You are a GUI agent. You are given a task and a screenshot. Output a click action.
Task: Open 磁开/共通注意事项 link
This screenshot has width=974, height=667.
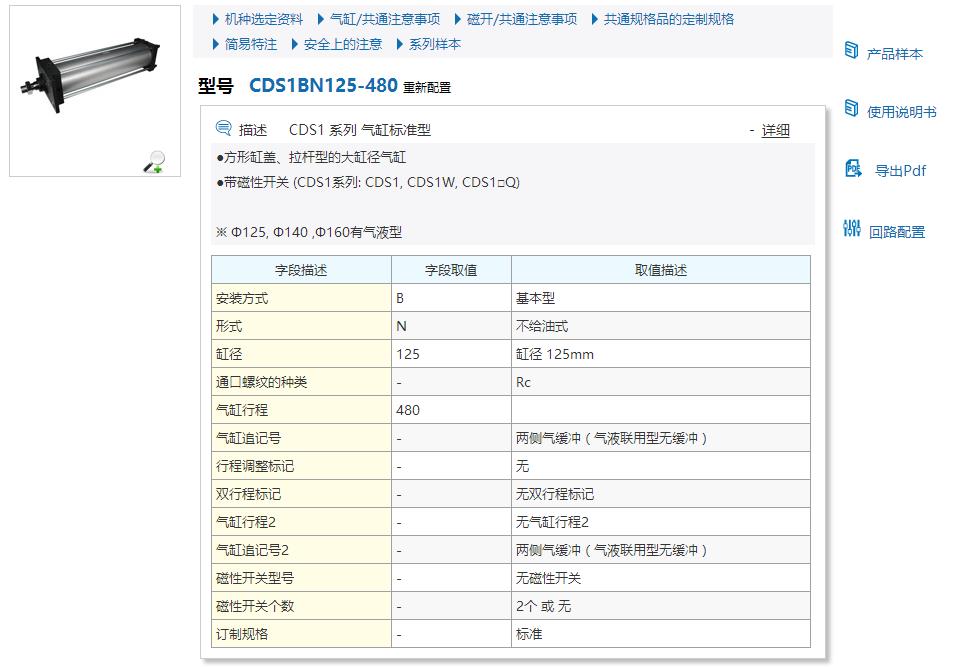click(521, 19)
